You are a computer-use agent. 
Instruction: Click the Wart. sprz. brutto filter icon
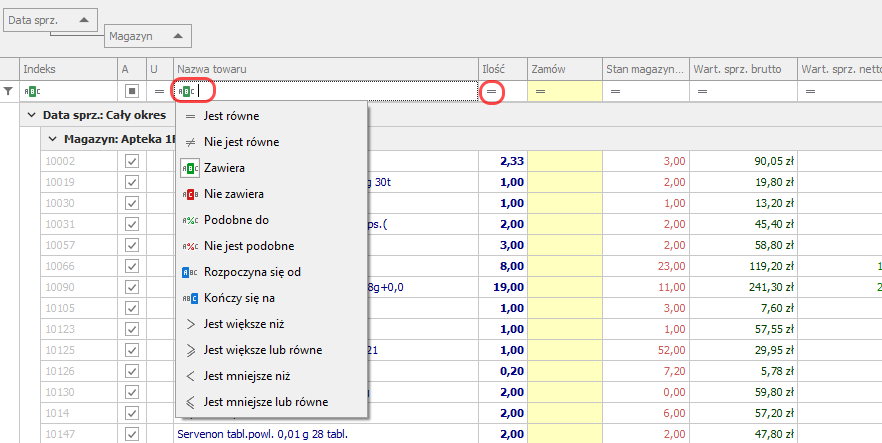702,91
